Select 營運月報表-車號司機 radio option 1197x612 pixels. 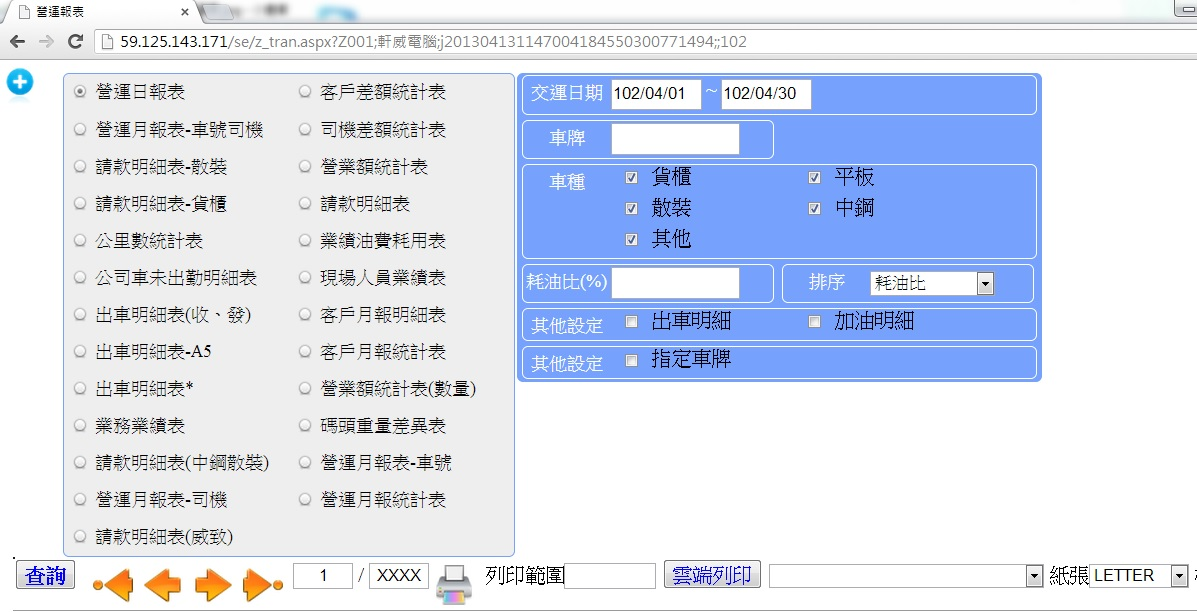(79, 129)
